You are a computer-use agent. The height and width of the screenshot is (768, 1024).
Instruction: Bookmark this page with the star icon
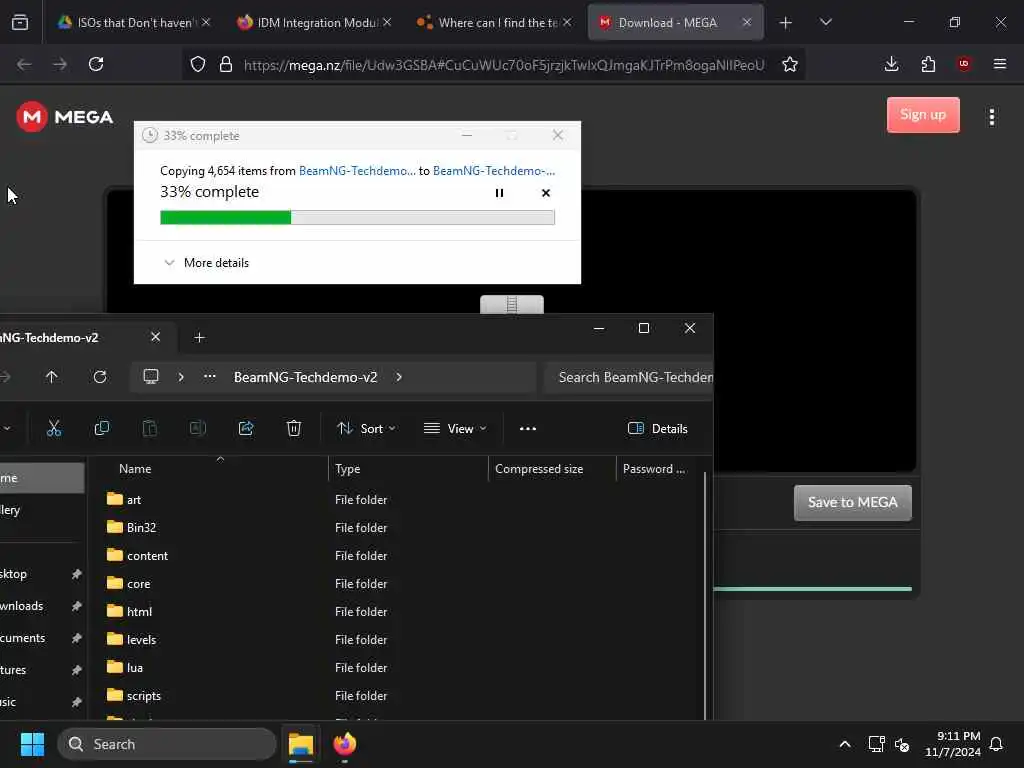pyautogui.click(x=790, y=64)
